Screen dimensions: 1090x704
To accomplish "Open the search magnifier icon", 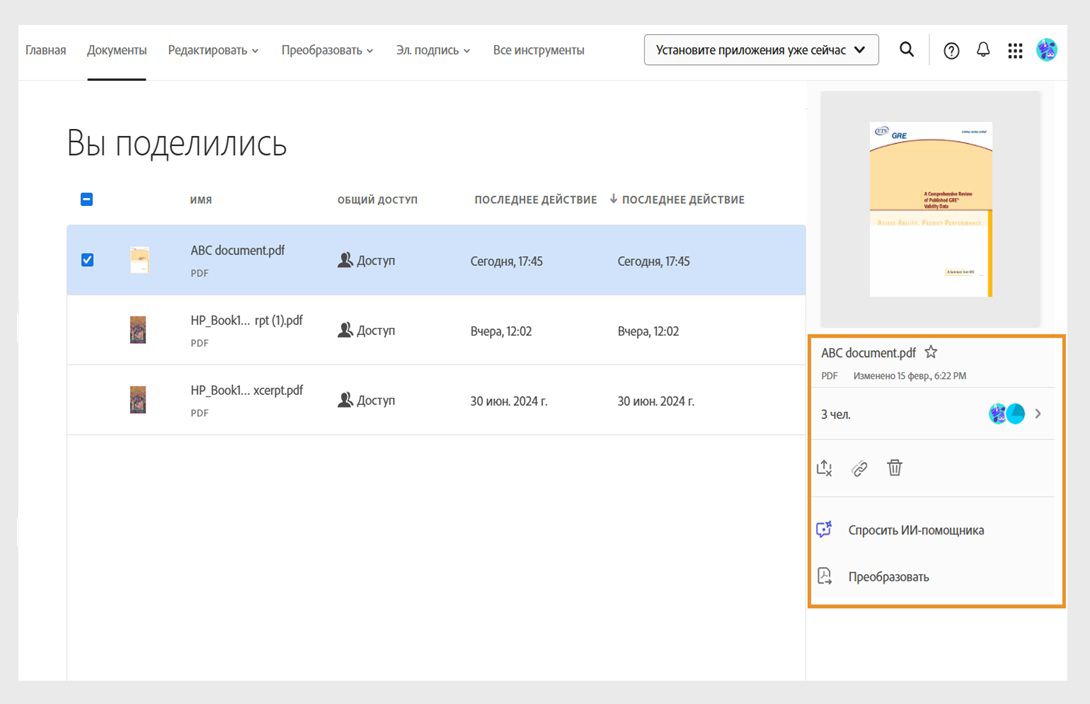I will 906,49.
